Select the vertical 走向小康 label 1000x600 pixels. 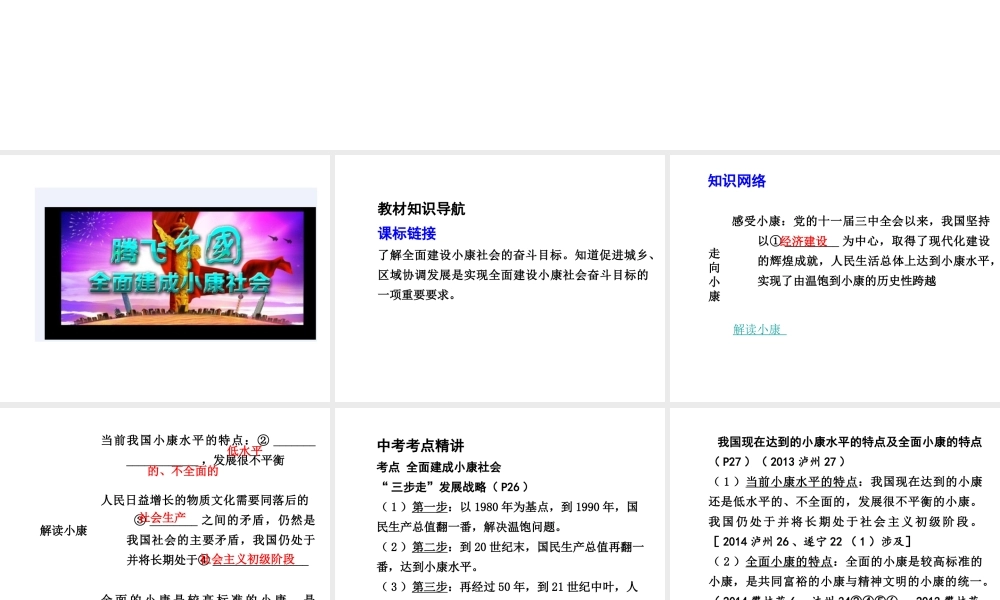tap(714, 275)
